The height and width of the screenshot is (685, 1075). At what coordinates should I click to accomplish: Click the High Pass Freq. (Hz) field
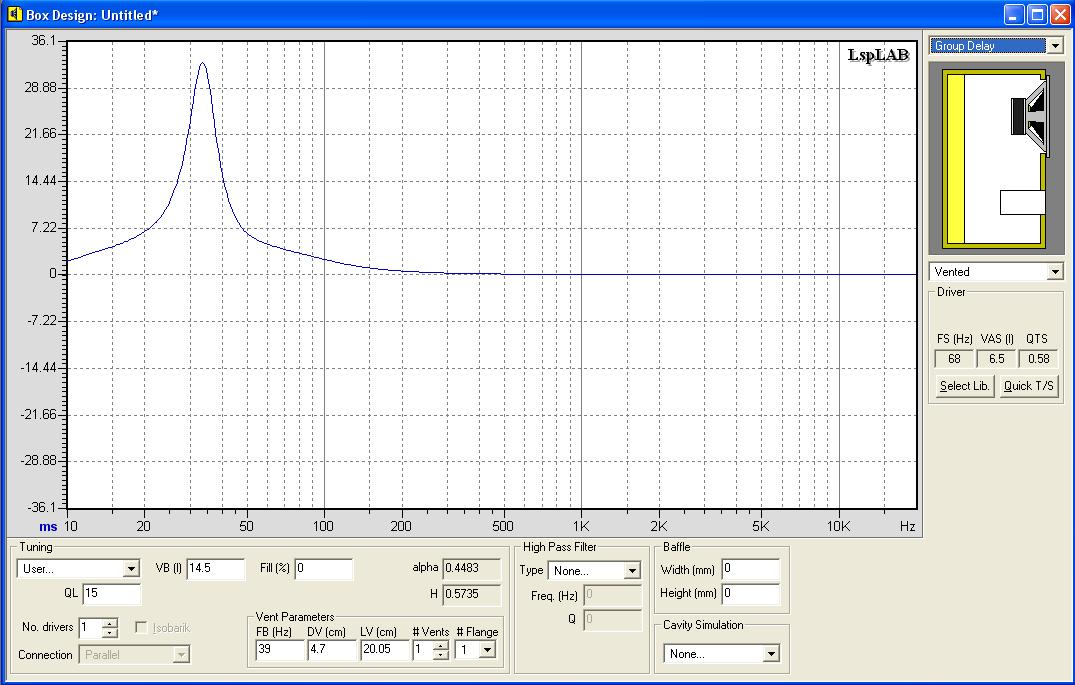(612, 595)
